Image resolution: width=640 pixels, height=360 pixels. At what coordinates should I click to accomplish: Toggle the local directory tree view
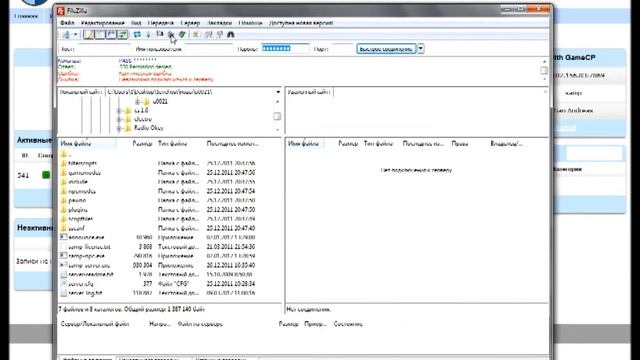click(x=100, y=35)
